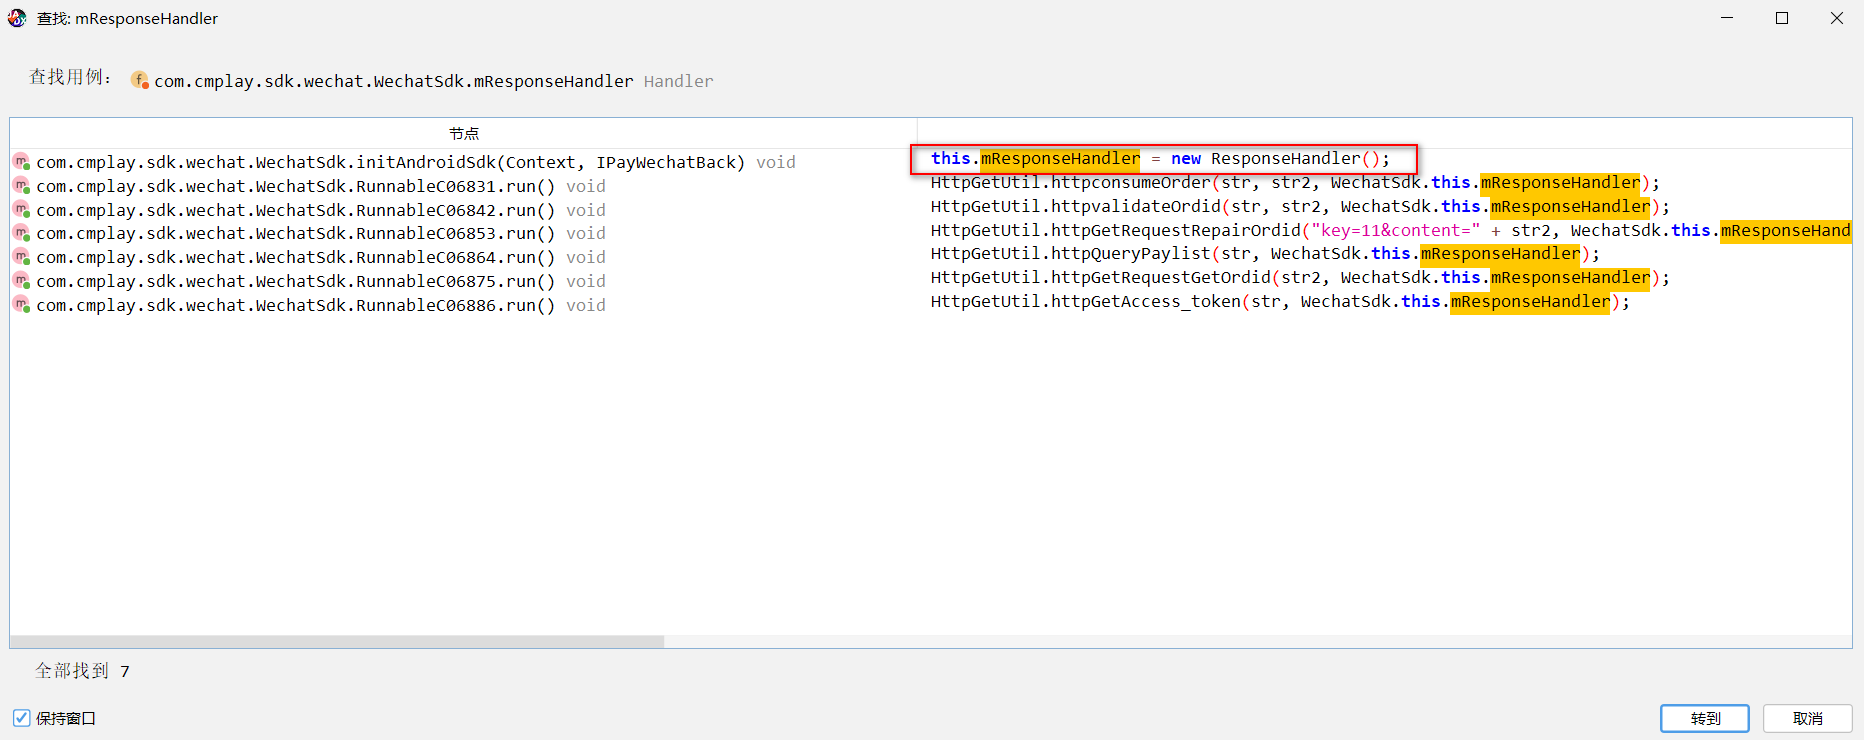Viewport: 1864px width, 740px height.
Task: Click the horizontal scrollbar in results table
Action: 337,641
